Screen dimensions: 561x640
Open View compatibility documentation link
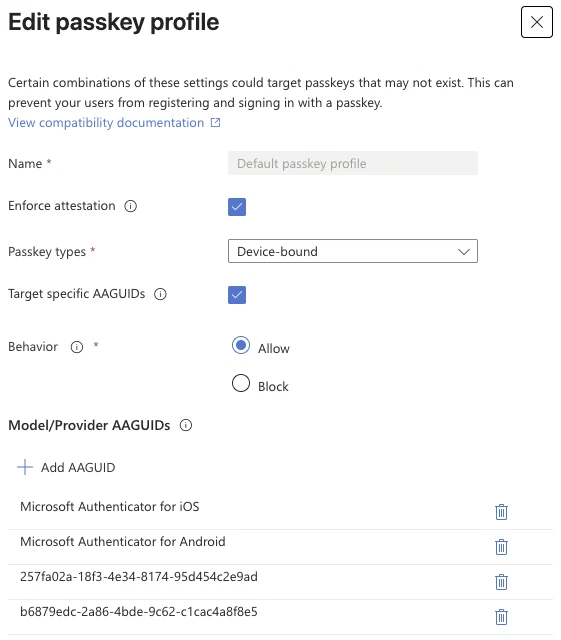pyautogui.click(x=106, y=123)
